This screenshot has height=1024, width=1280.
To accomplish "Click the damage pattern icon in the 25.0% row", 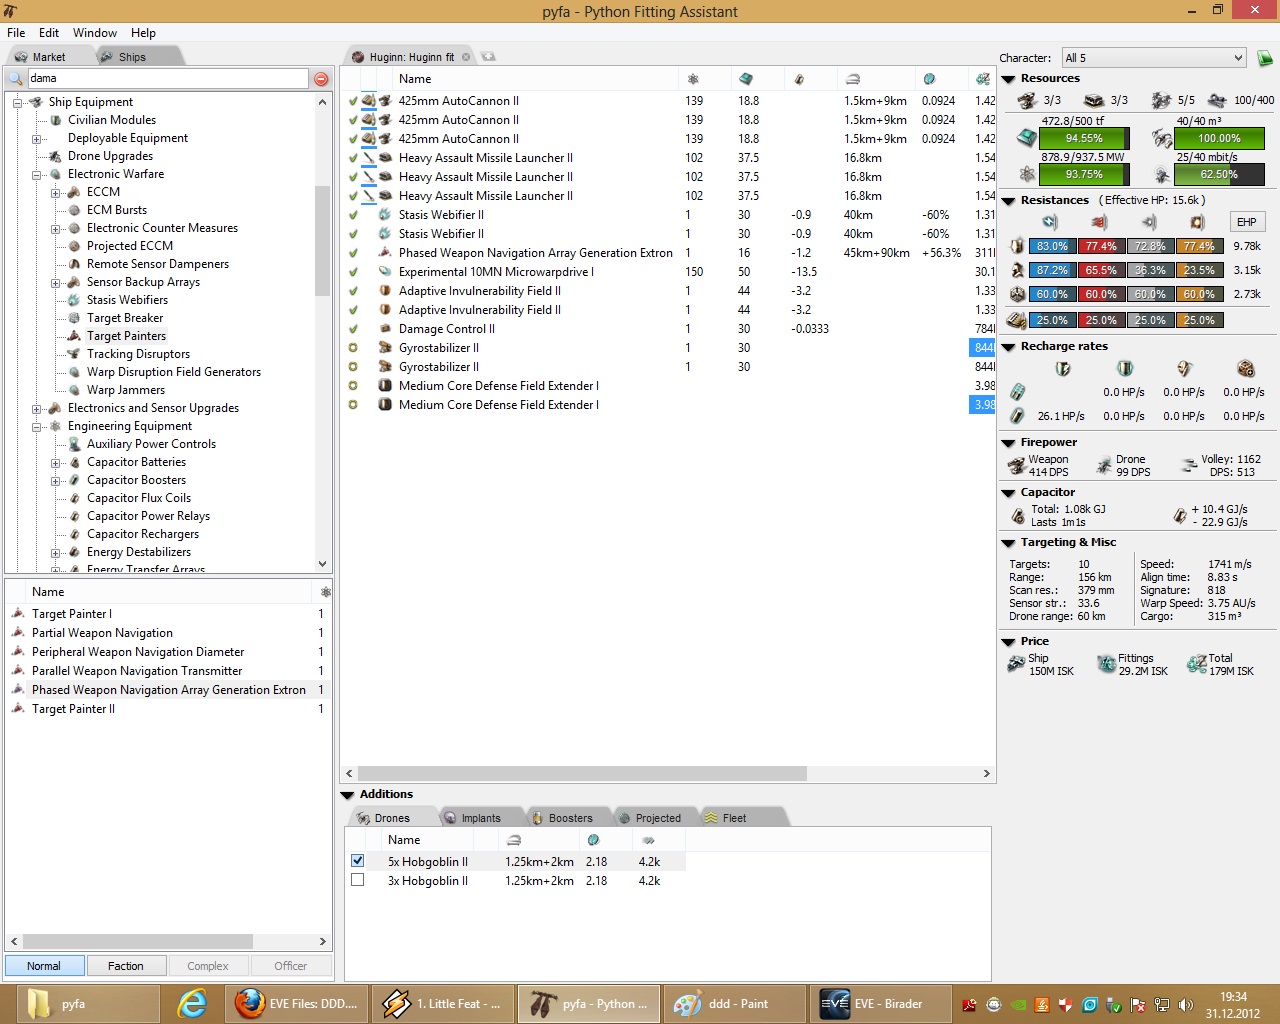I will point(1017,320).
